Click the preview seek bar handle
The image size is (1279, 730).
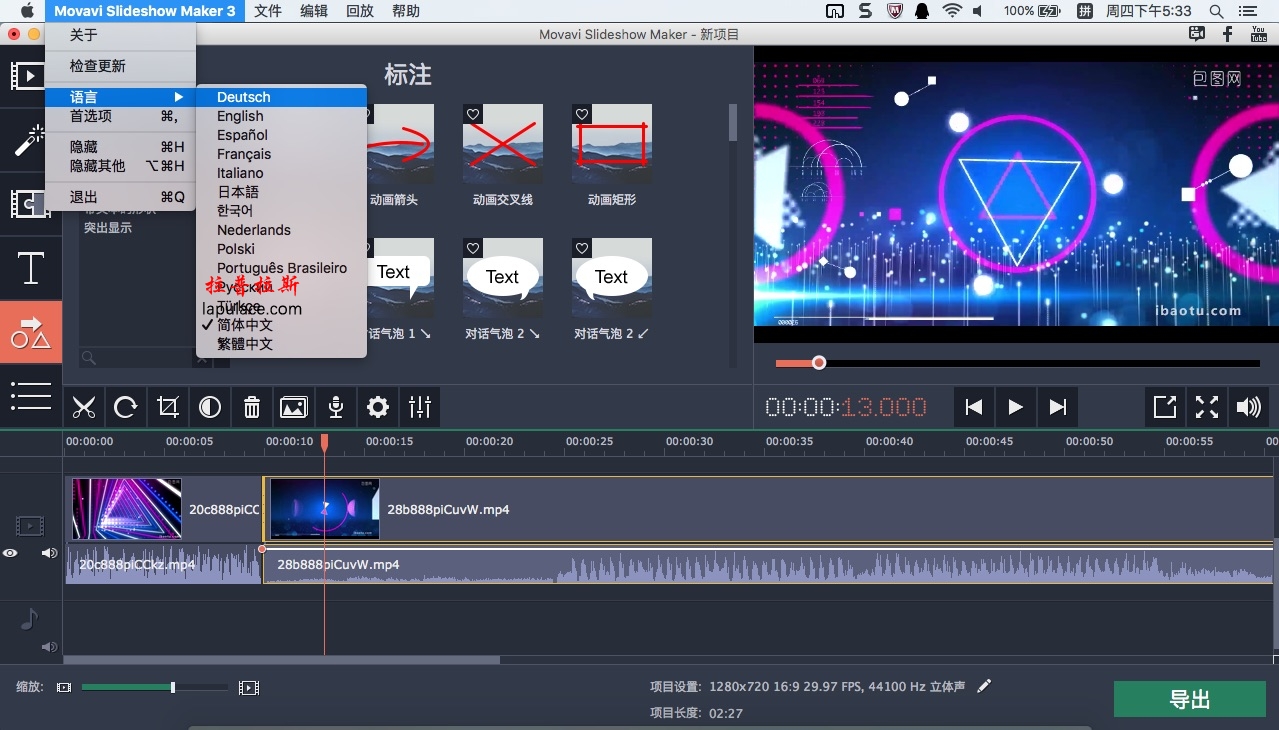(x=819, y=362)
